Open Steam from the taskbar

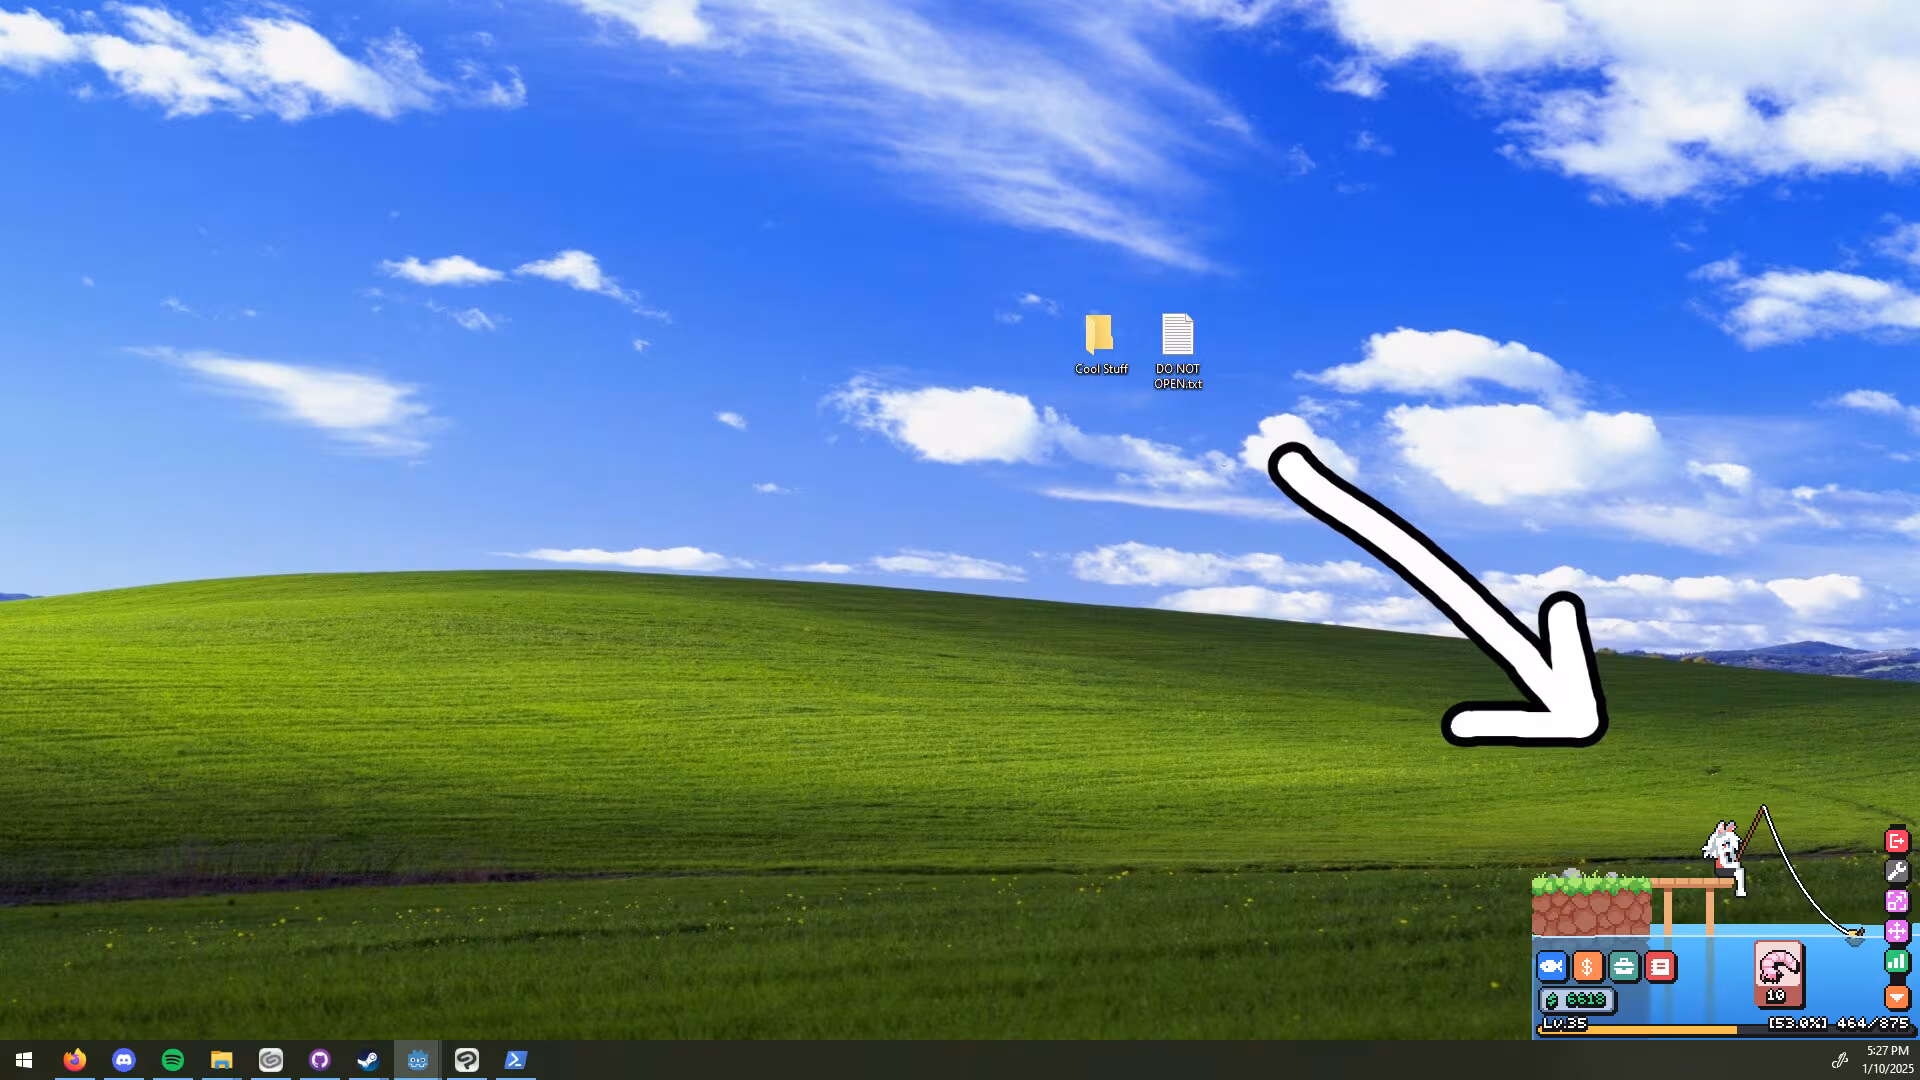[x=368, y=1060]
